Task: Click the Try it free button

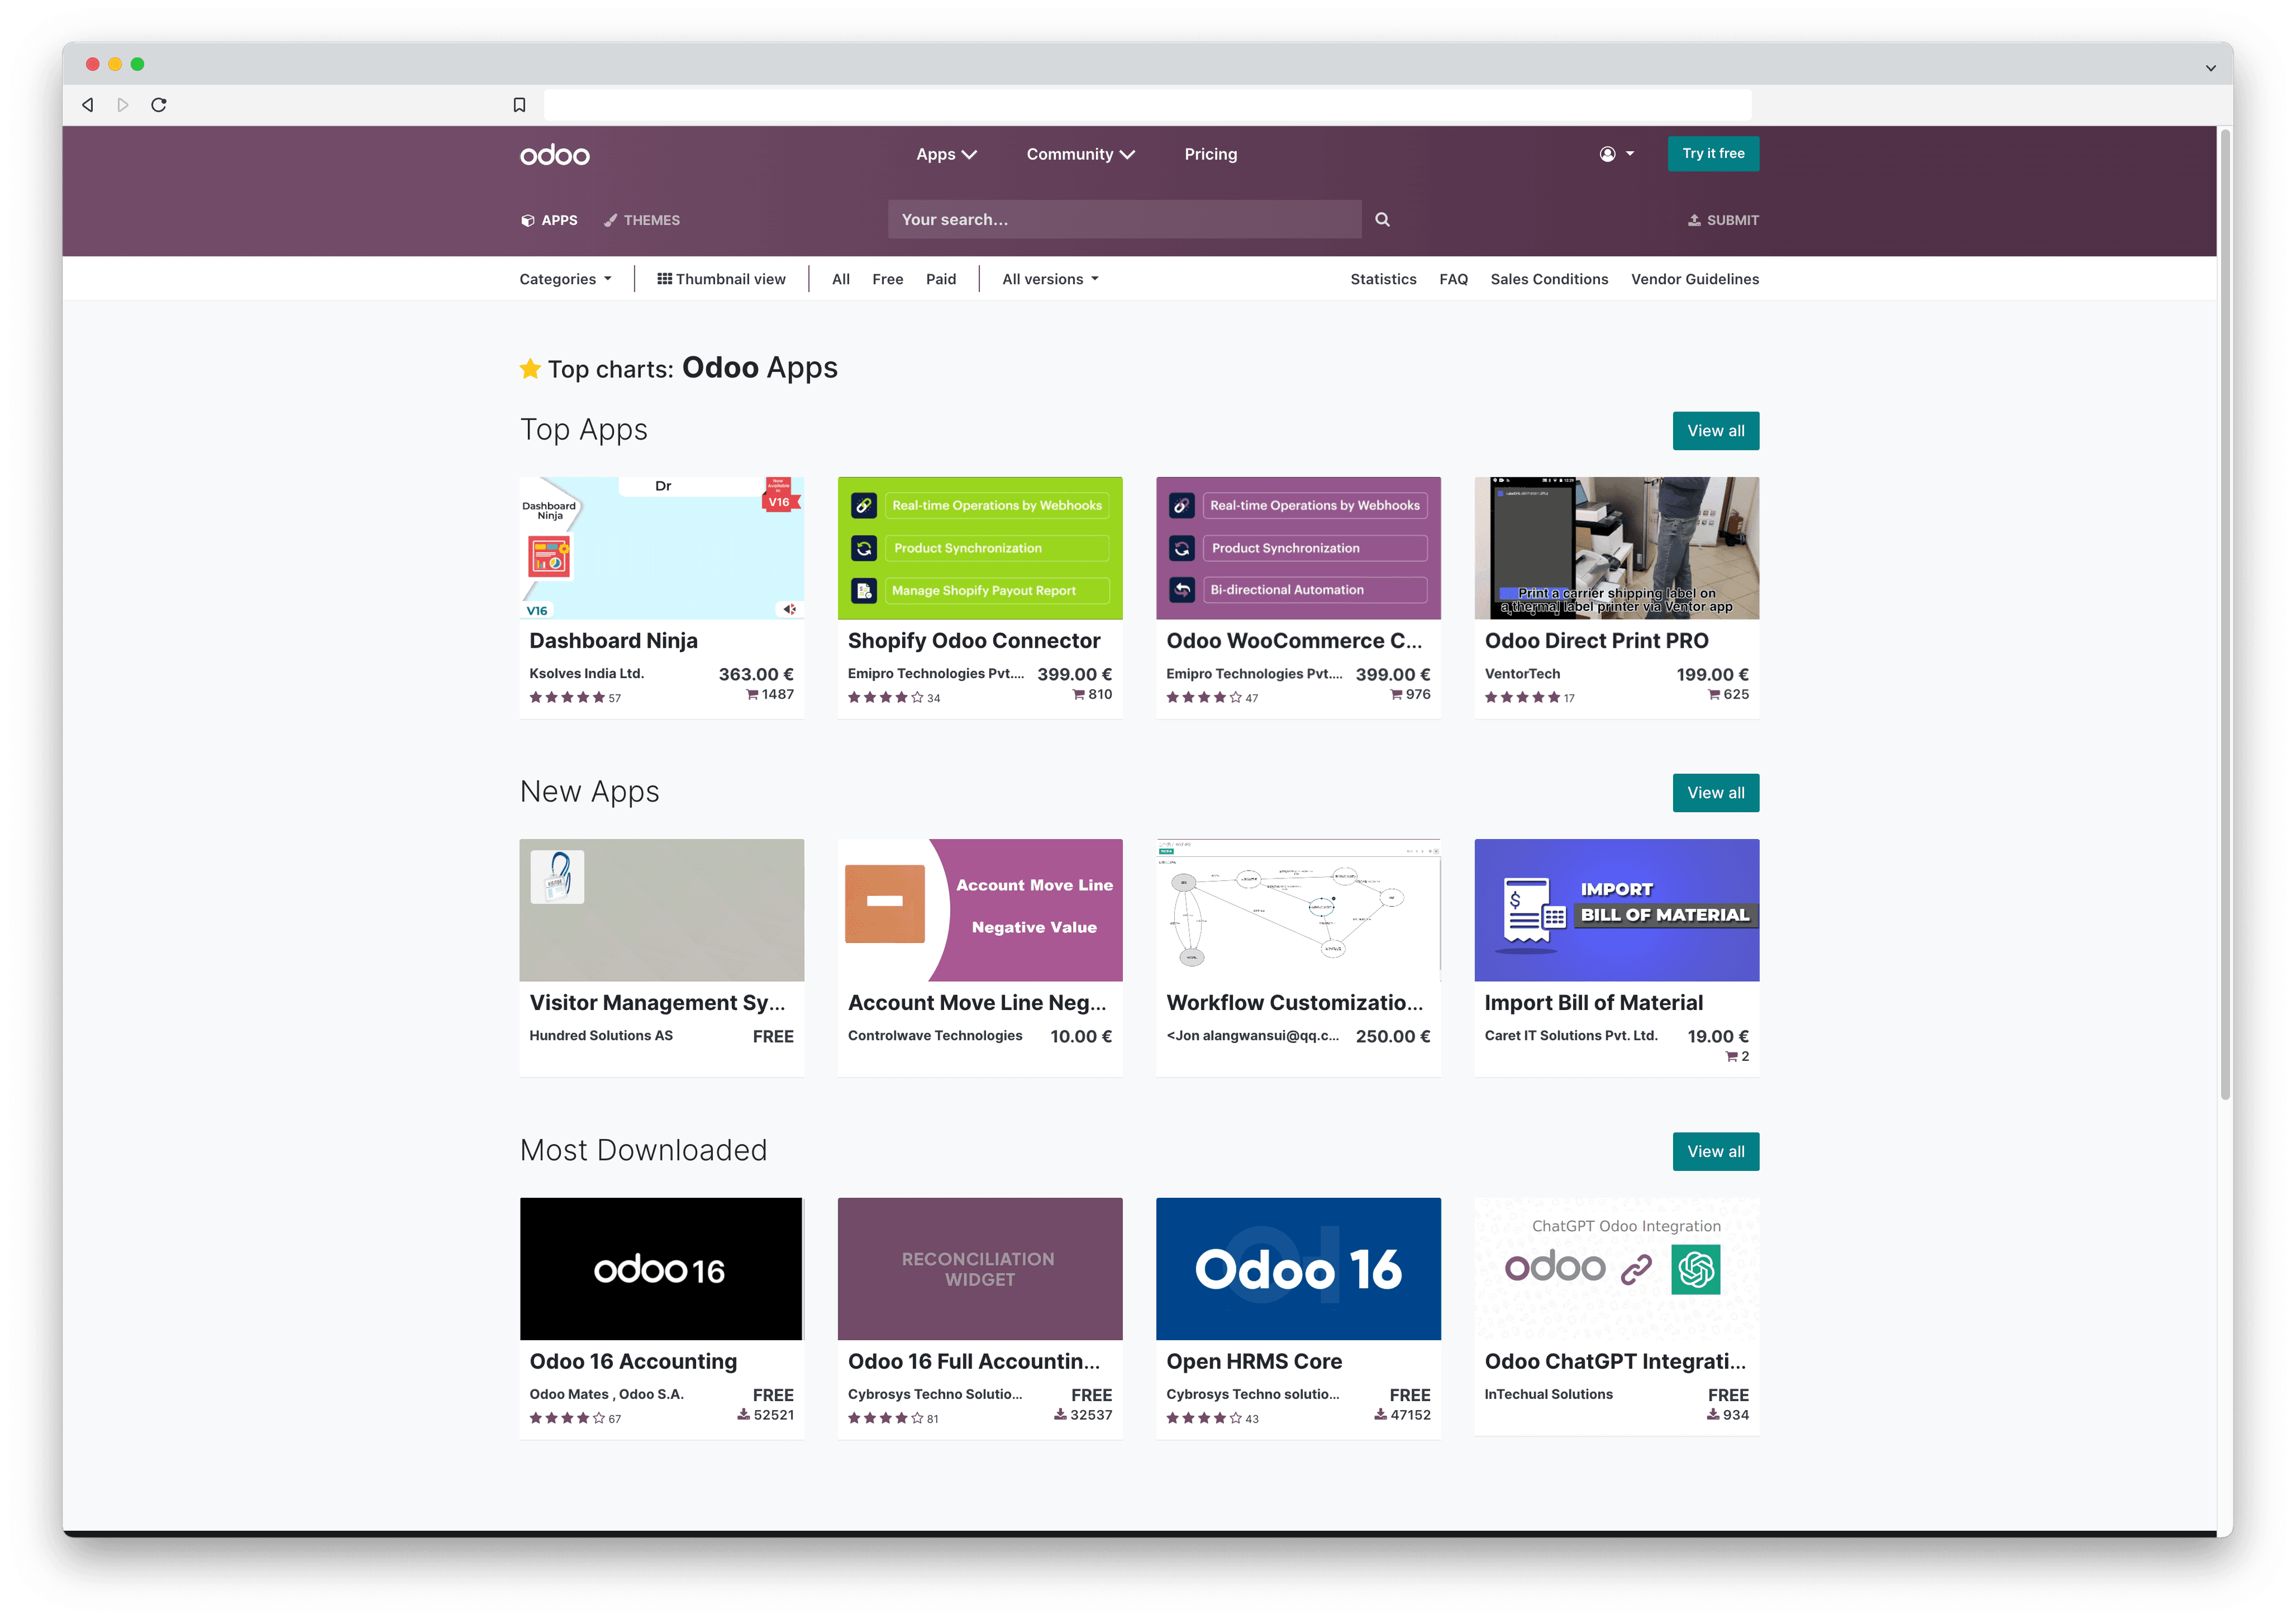Action: (x=1712, y=153)
